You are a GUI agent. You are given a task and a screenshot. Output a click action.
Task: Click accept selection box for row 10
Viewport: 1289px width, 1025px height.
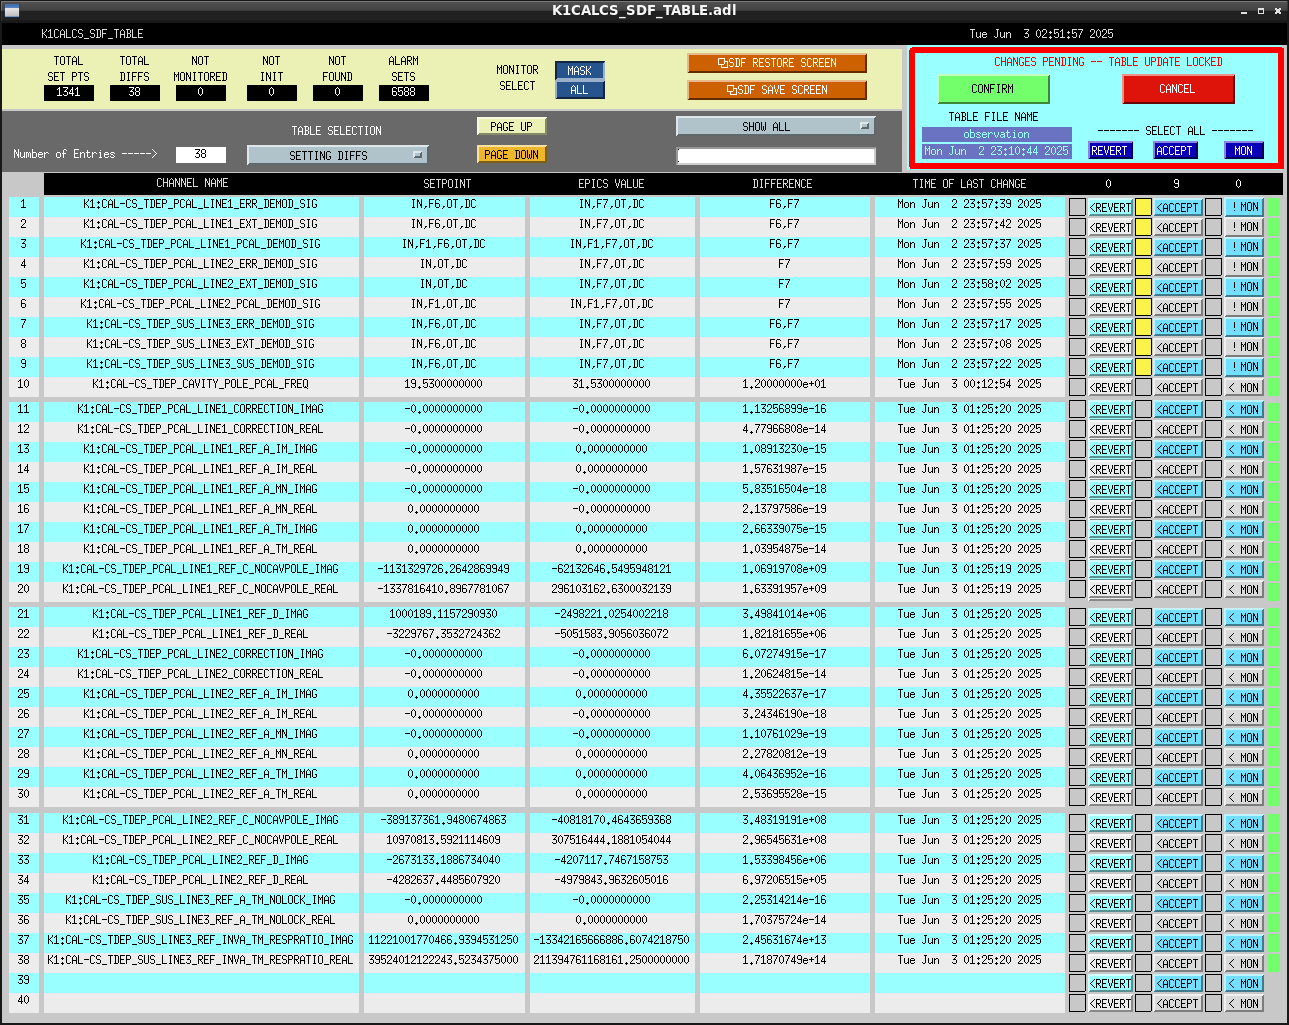[x=1143, y=387]
